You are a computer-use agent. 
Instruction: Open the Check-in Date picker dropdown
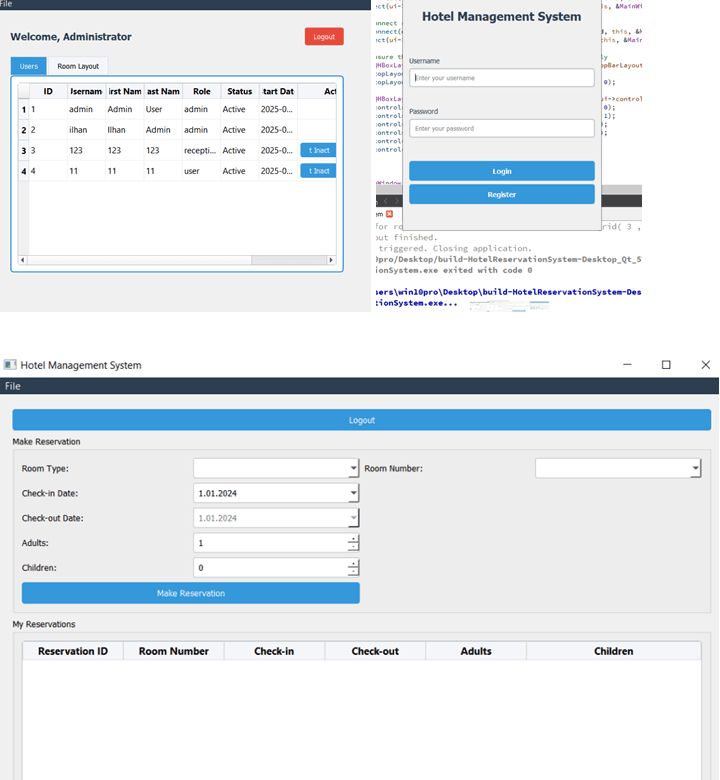coord(353,493)
